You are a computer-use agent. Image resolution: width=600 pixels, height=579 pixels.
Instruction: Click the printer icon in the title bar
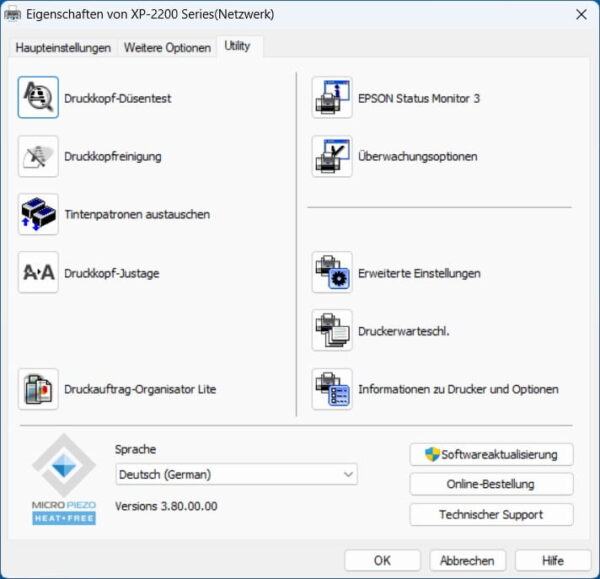(13, 15)
